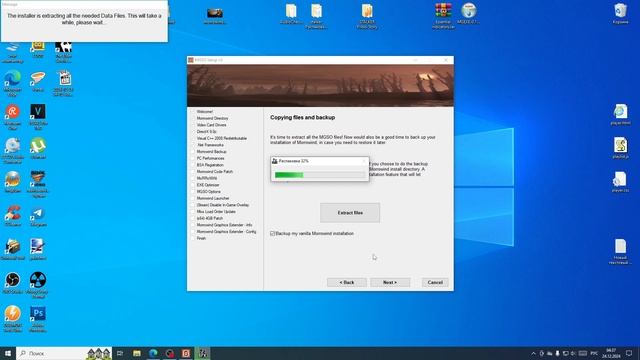This screenshot has width=640, height=360.
Task: Select the Mlox Load Order Update step
Action: 216,211
